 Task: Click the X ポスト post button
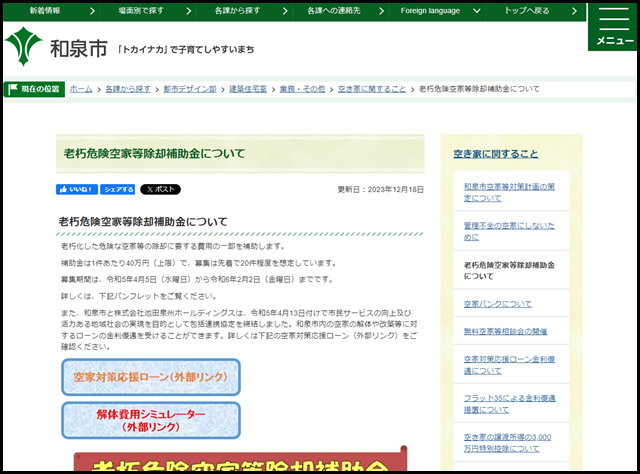tap(161, 189)
